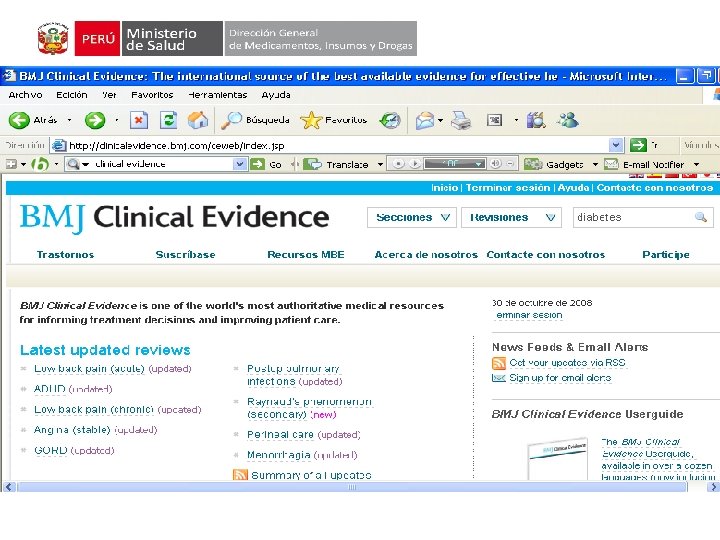Open the Mail icon dropdown arrow

click(x=440, y=120)
